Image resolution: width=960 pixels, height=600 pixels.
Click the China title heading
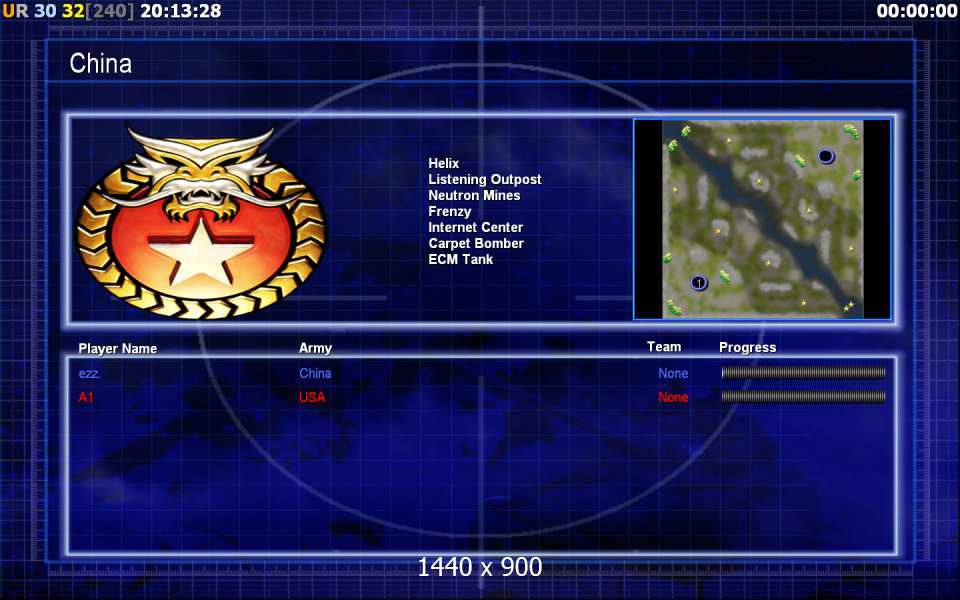100,63
